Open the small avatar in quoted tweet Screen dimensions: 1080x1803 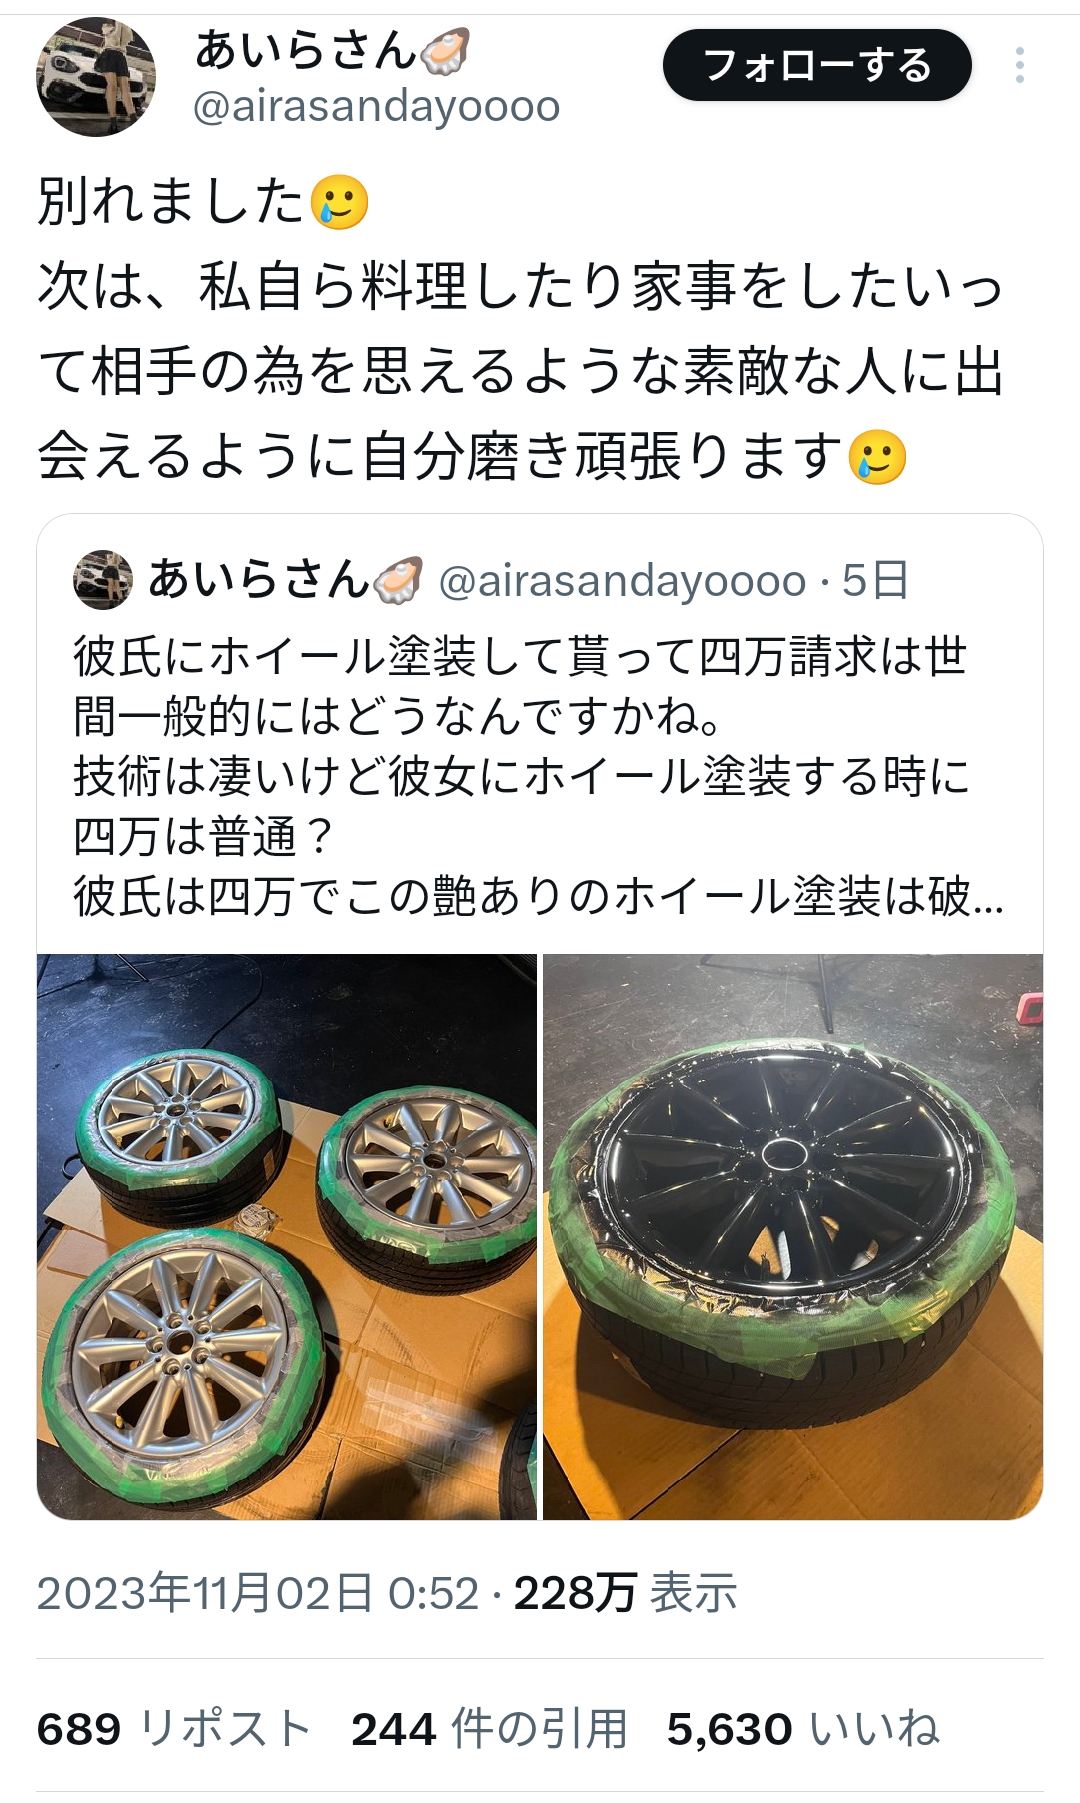(x=103, y=580)
